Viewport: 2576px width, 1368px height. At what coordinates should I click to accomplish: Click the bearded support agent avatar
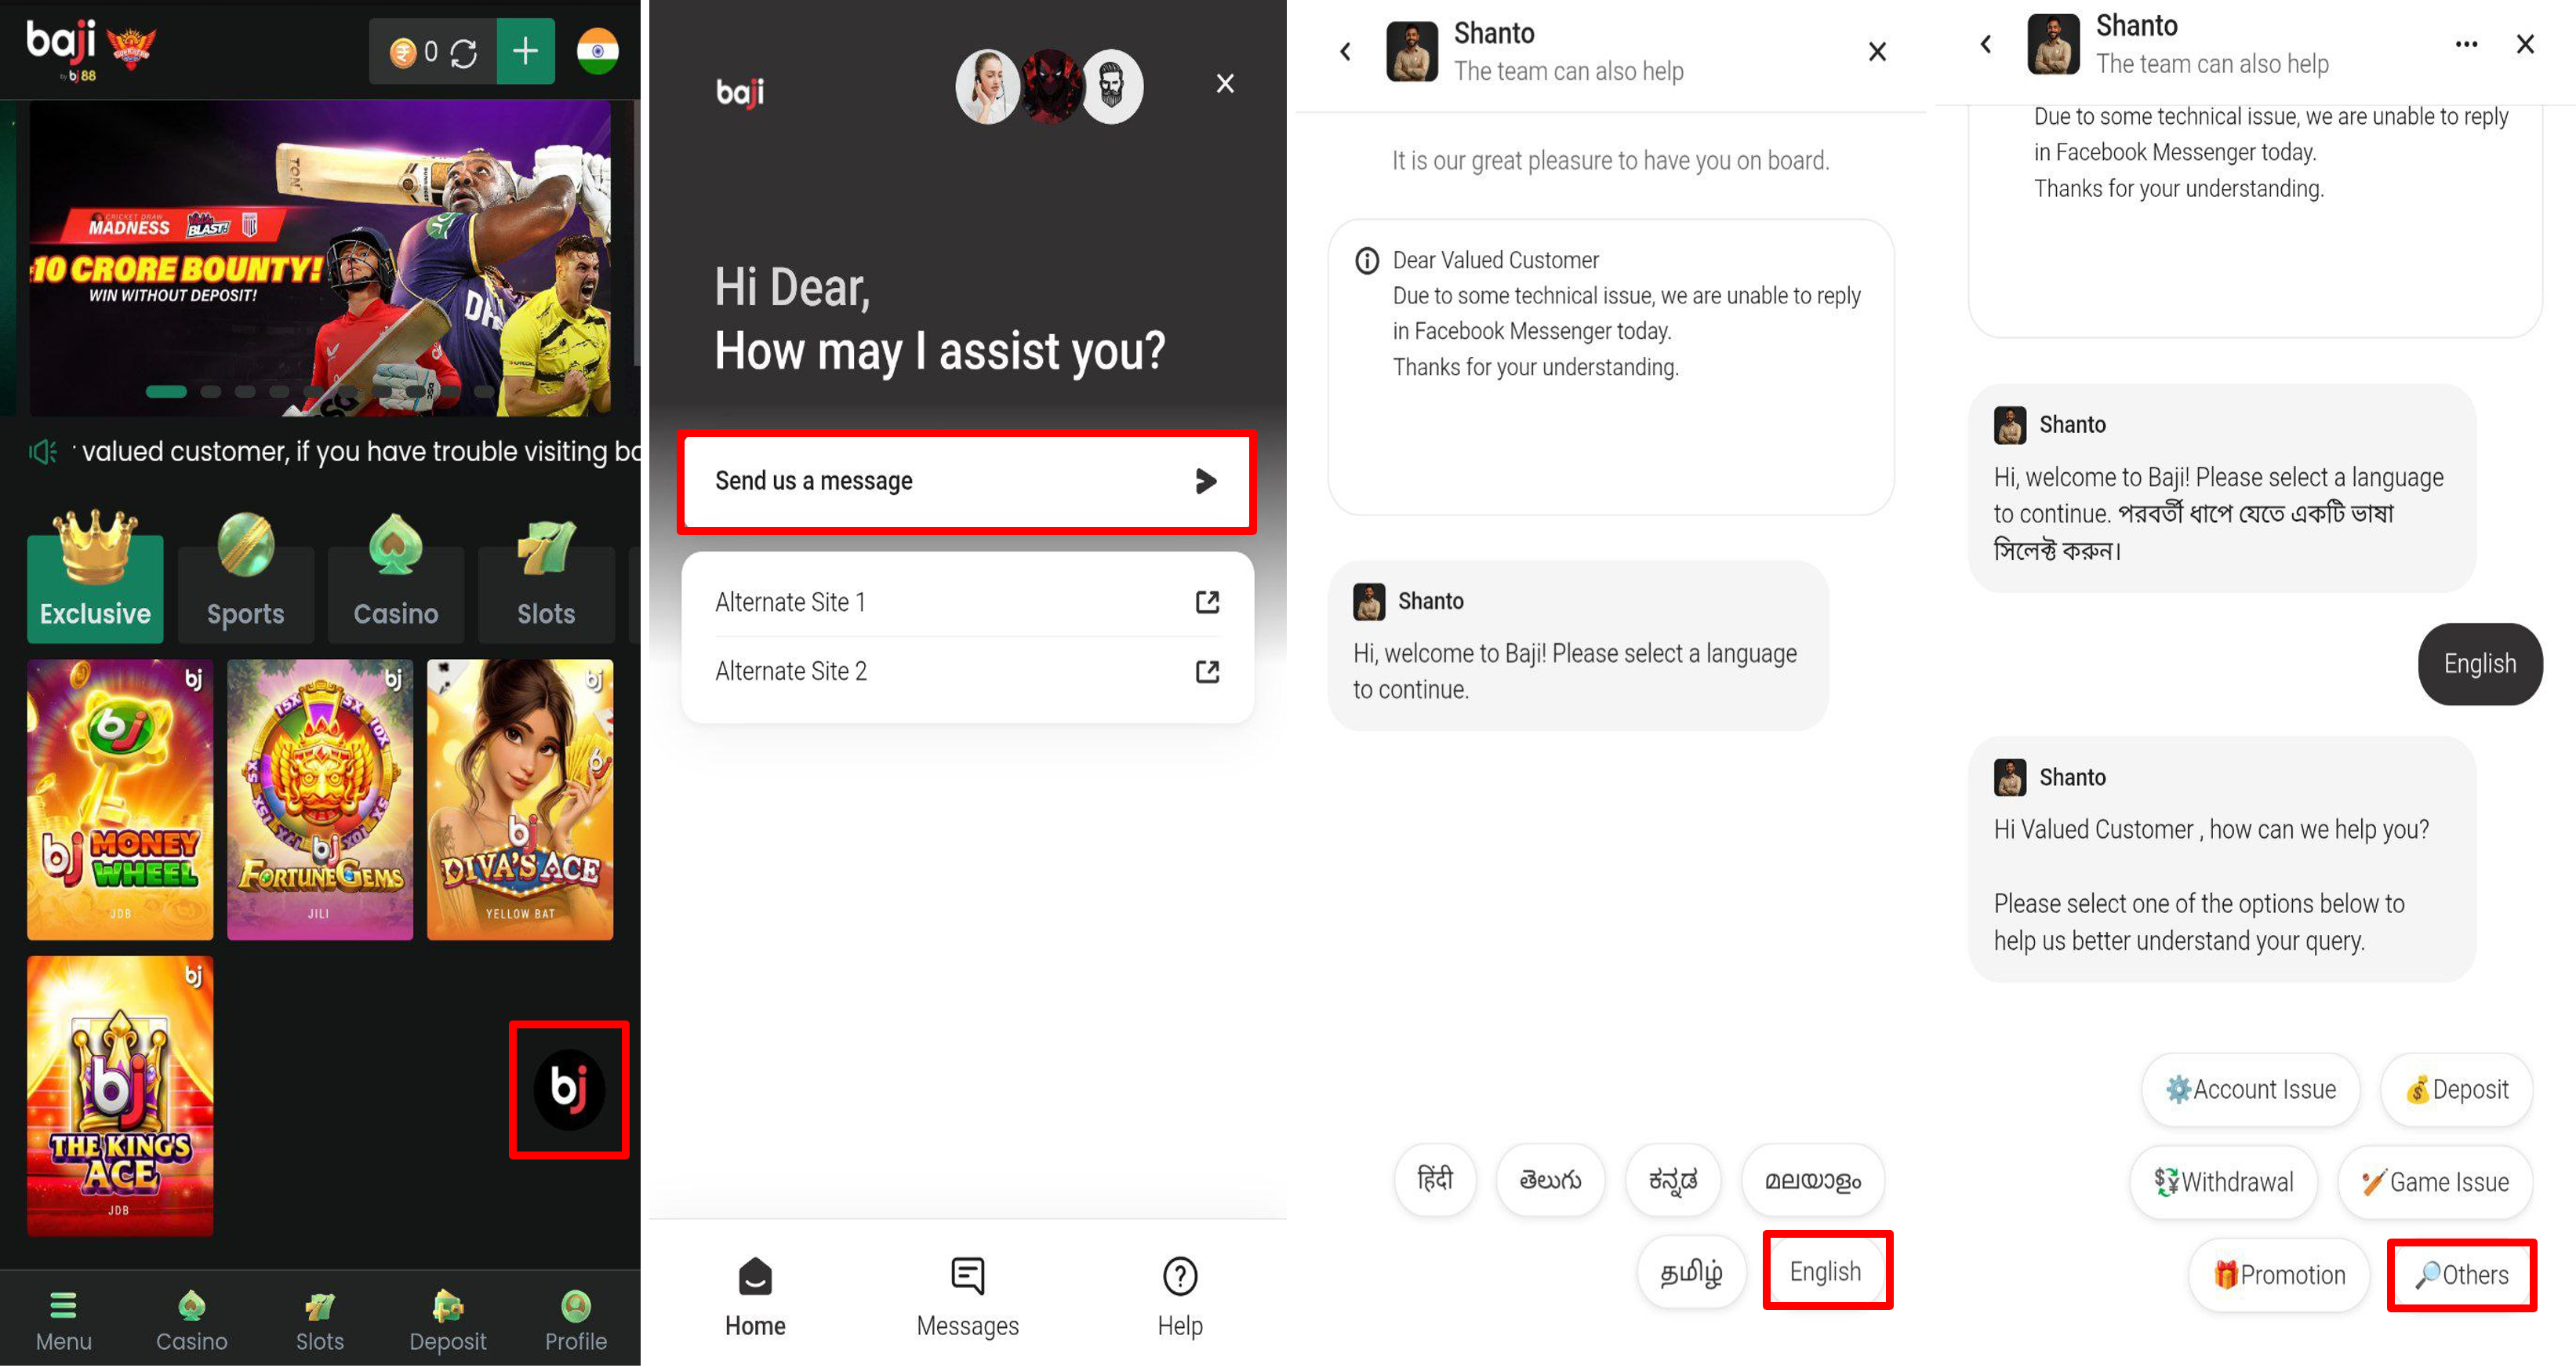(1112, 87)
